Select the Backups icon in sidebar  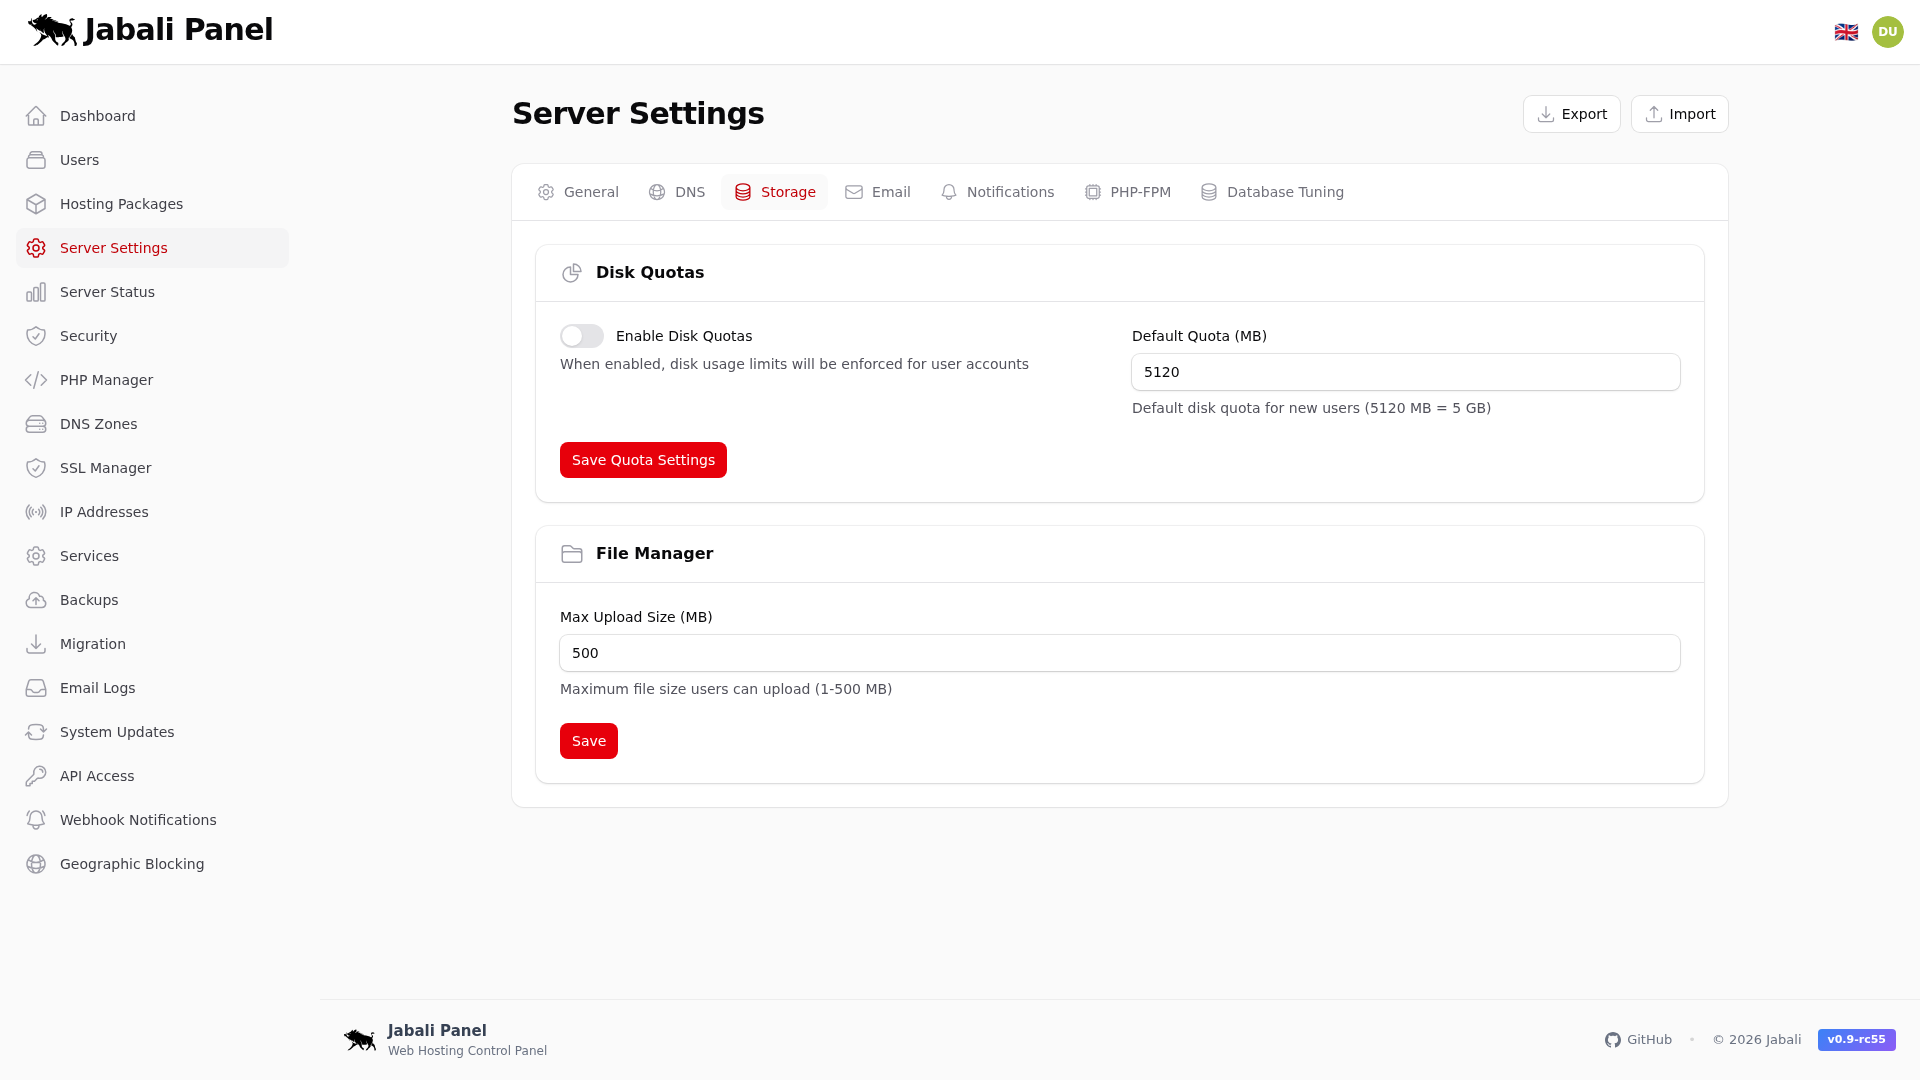click(x=36, y=599)
